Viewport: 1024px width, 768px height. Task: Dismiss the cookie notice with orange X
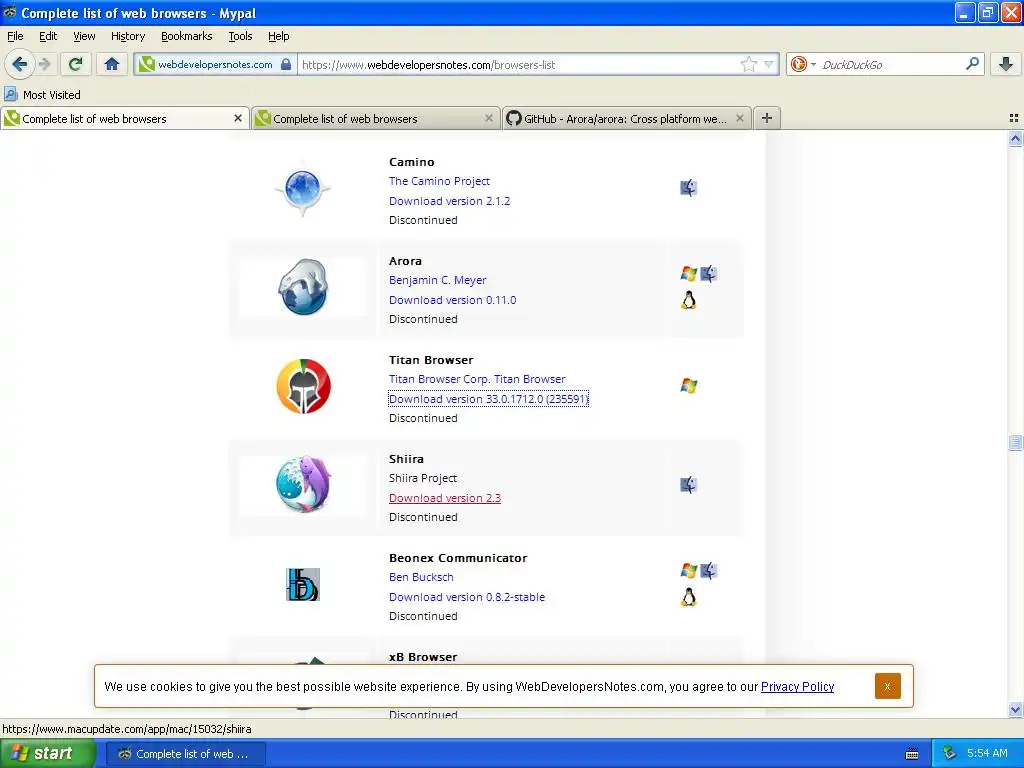pos(888,686)
